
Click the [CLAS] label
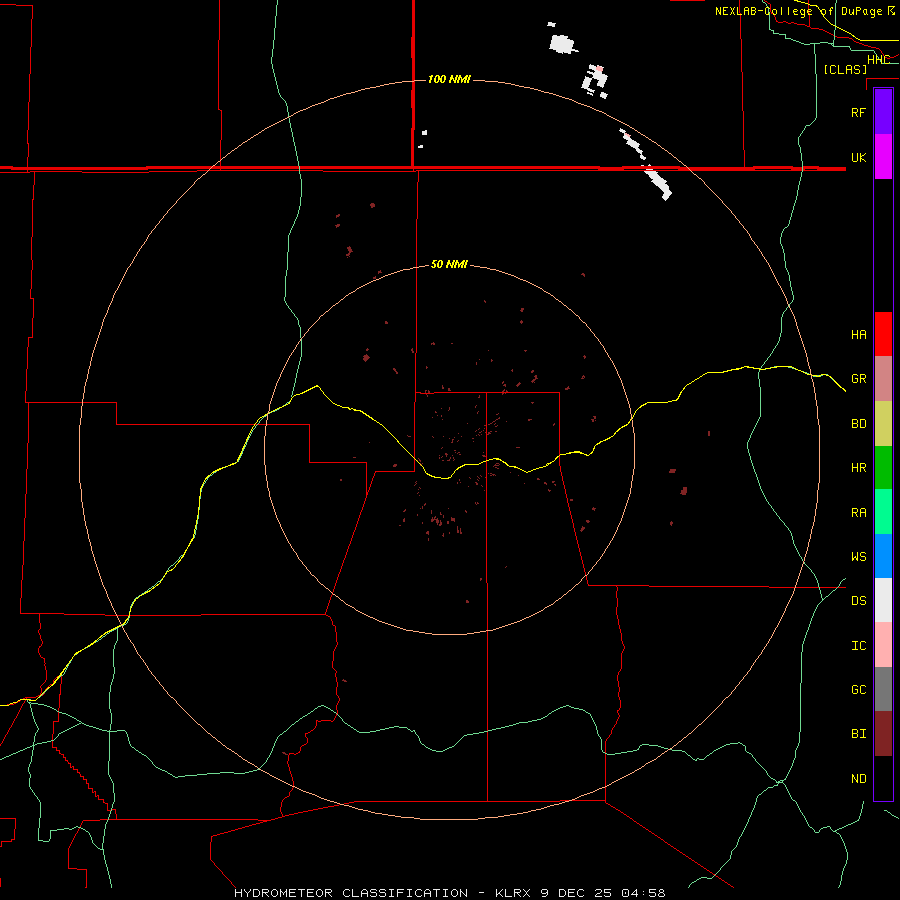click(x=845, y=69)
